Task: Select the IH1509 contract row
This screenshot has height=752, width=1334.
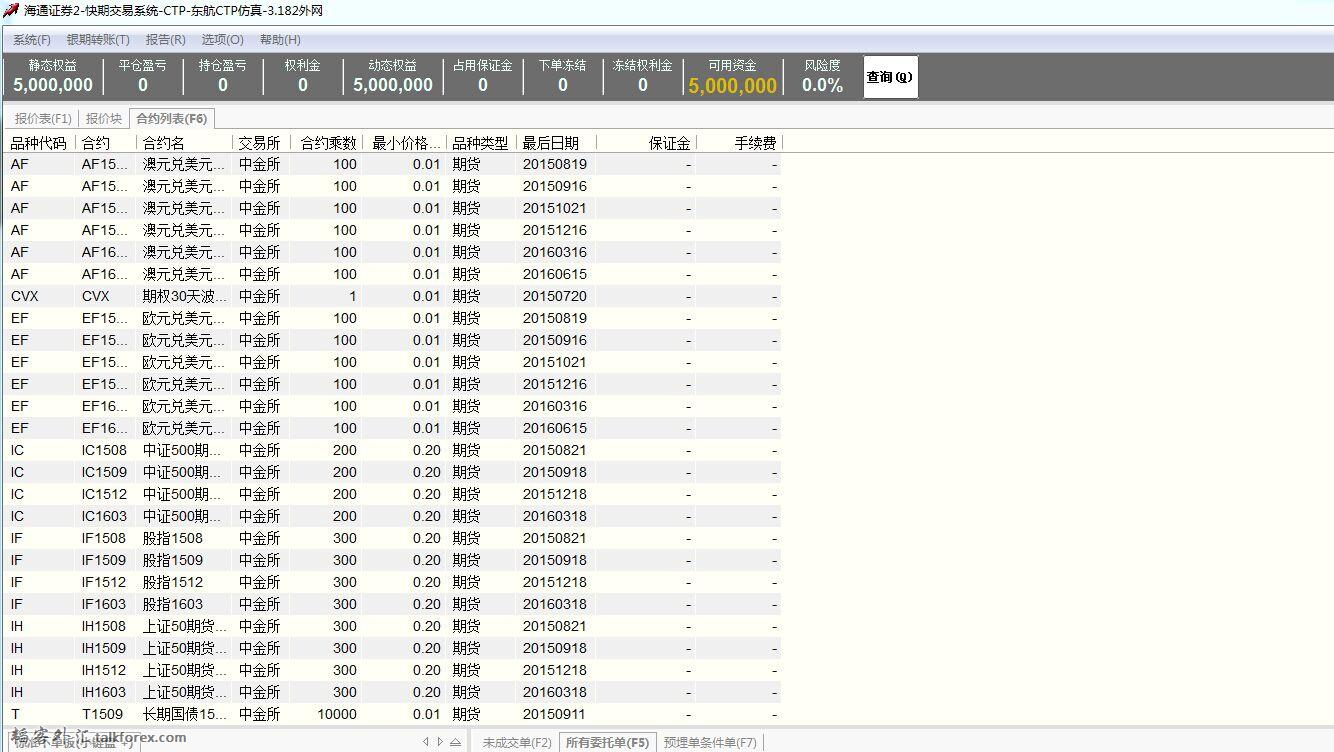Action: [392, 648]
